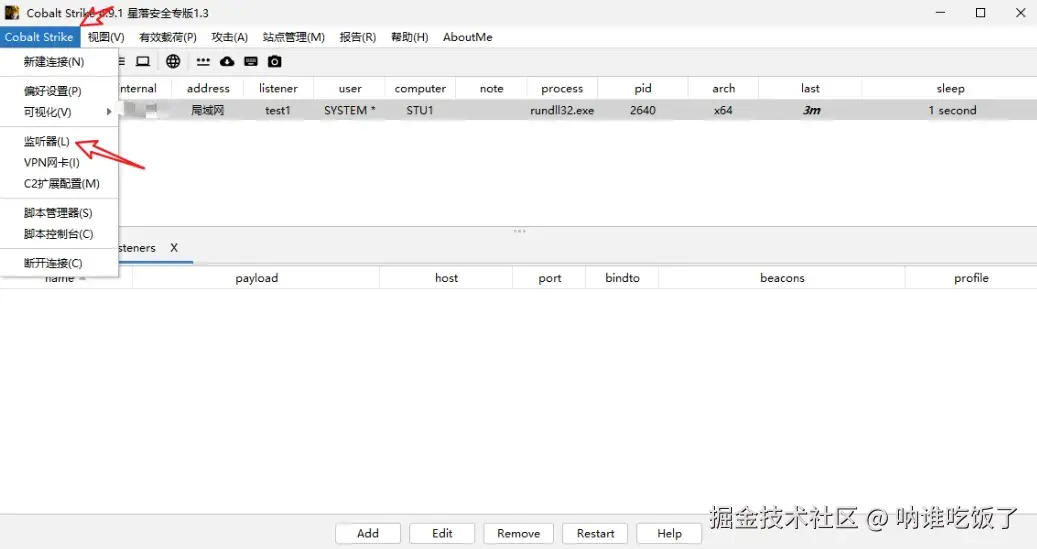Screen dimensions: 1037x549
Task: Click the profile column header
Action: pyautogui.click(x=971, y=278)
